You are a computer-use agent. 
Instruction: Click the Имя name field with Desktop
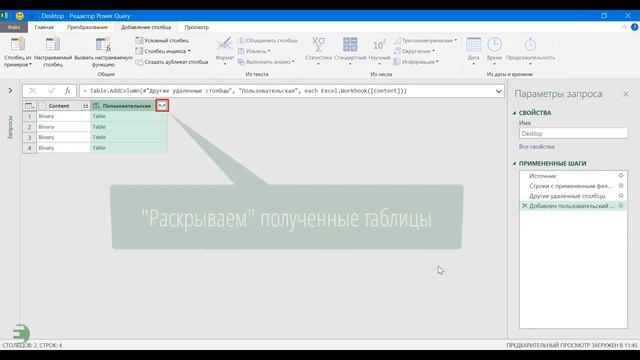(573, 133)
